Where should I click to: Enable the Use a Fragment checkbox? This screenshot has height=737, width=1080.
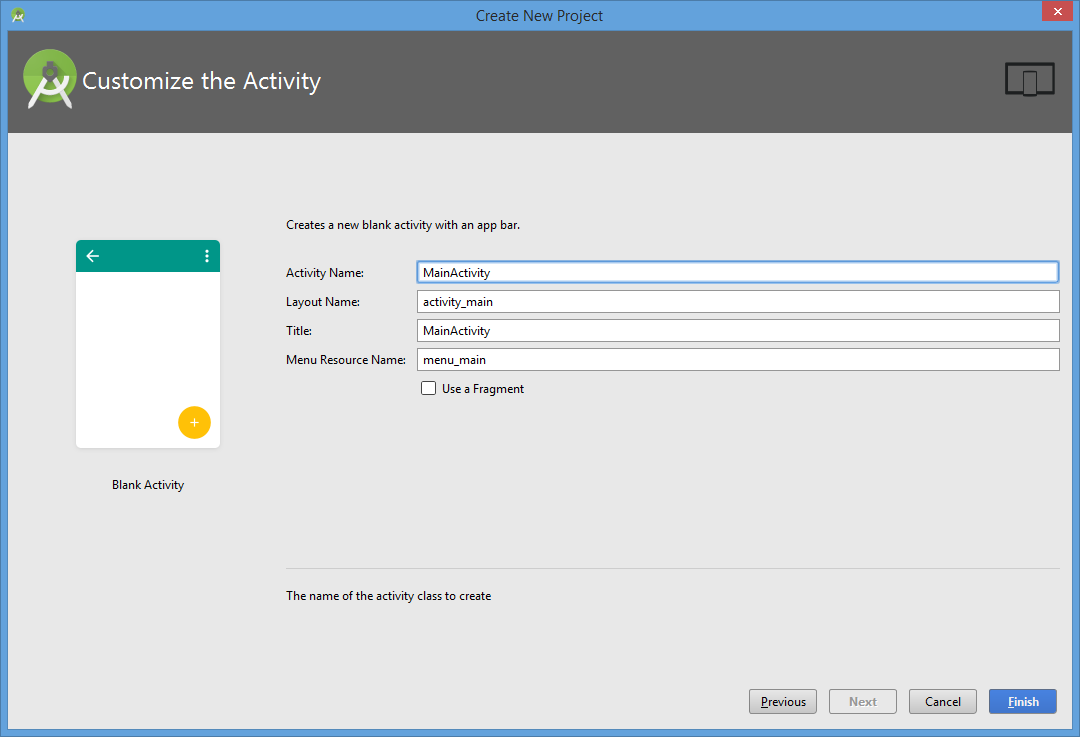[428, 388]
